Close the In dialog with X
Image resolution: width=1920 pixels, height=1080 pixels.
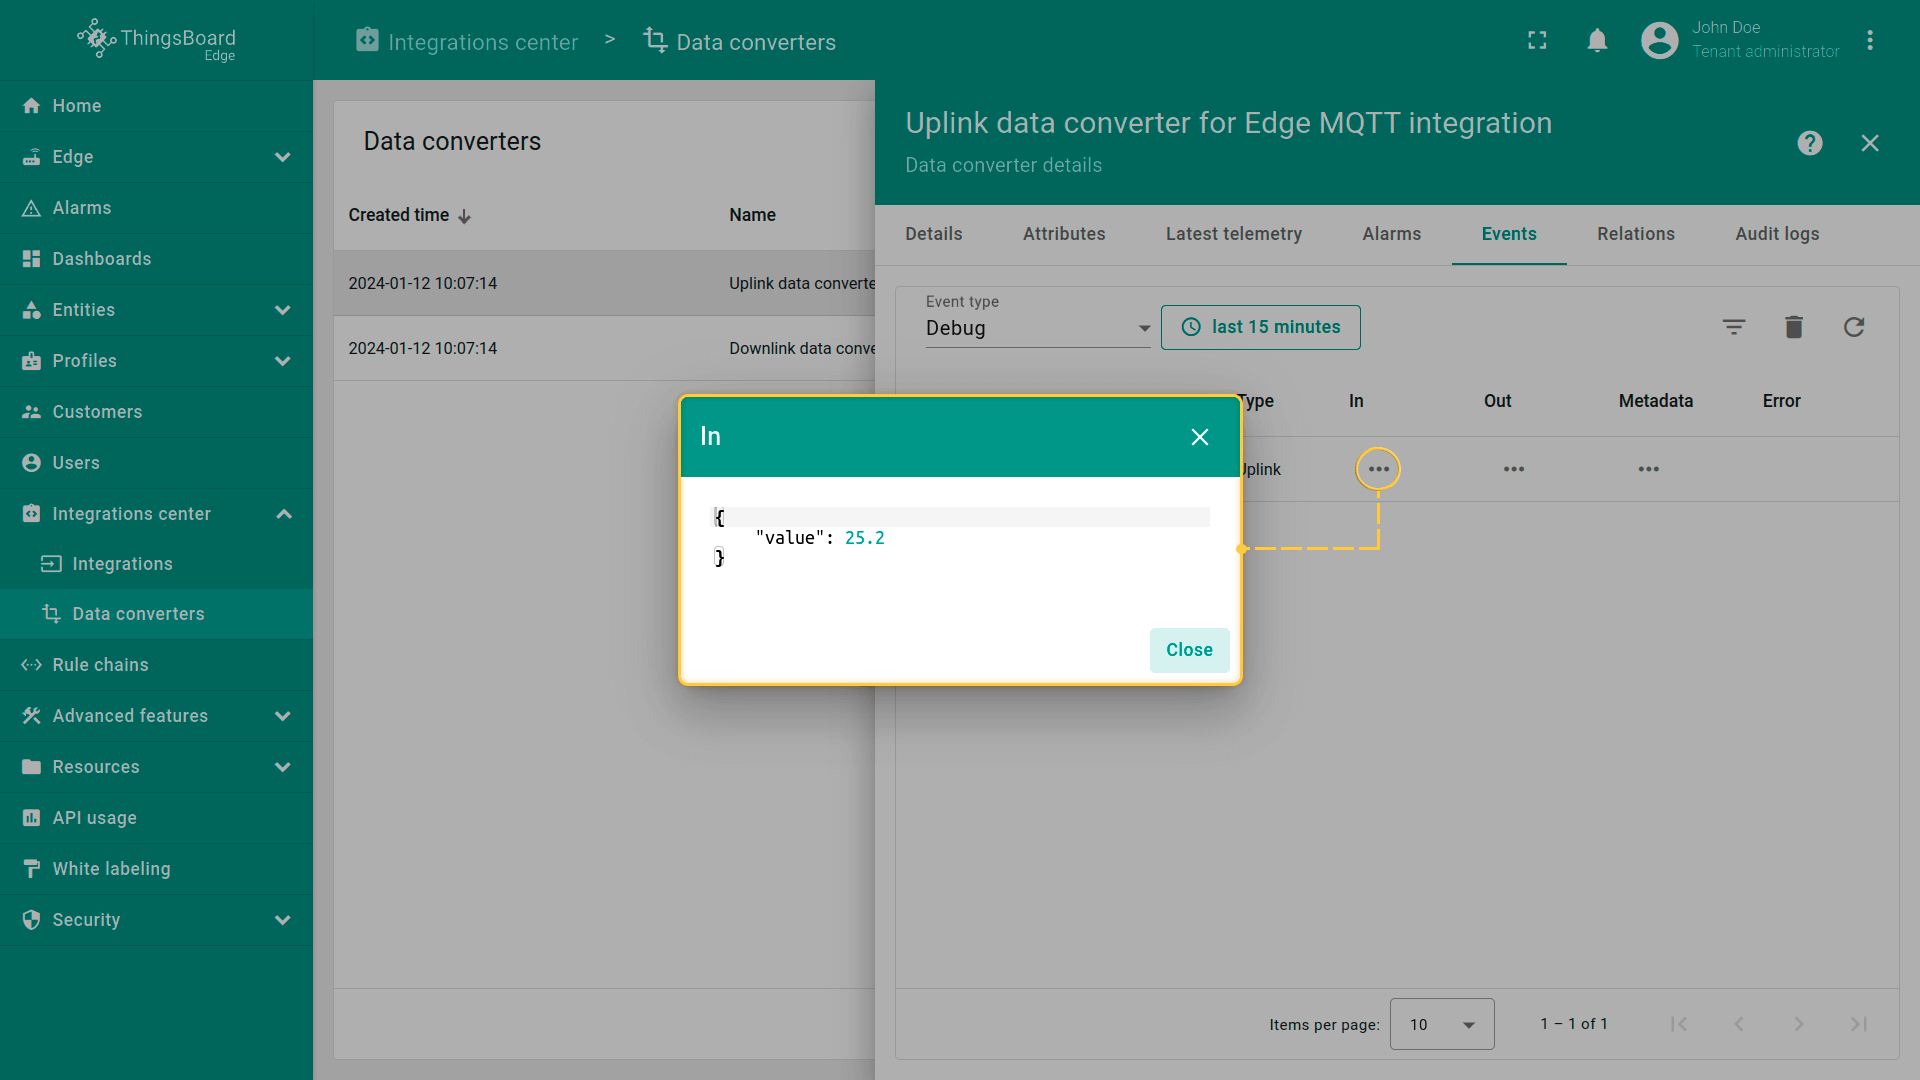click(x=1199, y=437)
